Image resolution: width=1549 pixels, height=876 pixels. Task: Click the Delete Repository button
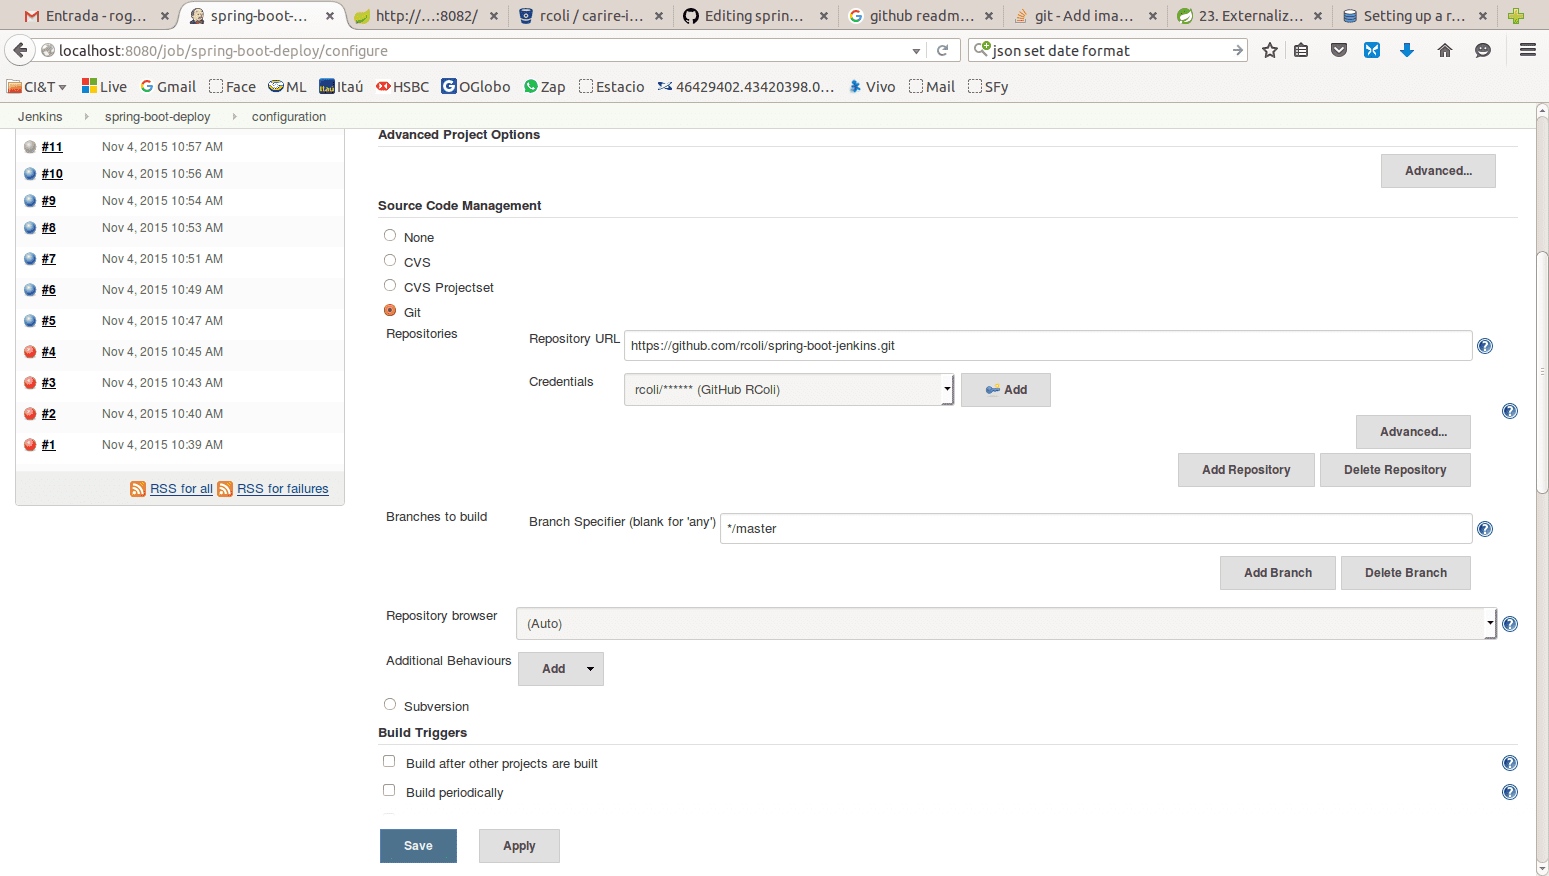pos(1395,470)
